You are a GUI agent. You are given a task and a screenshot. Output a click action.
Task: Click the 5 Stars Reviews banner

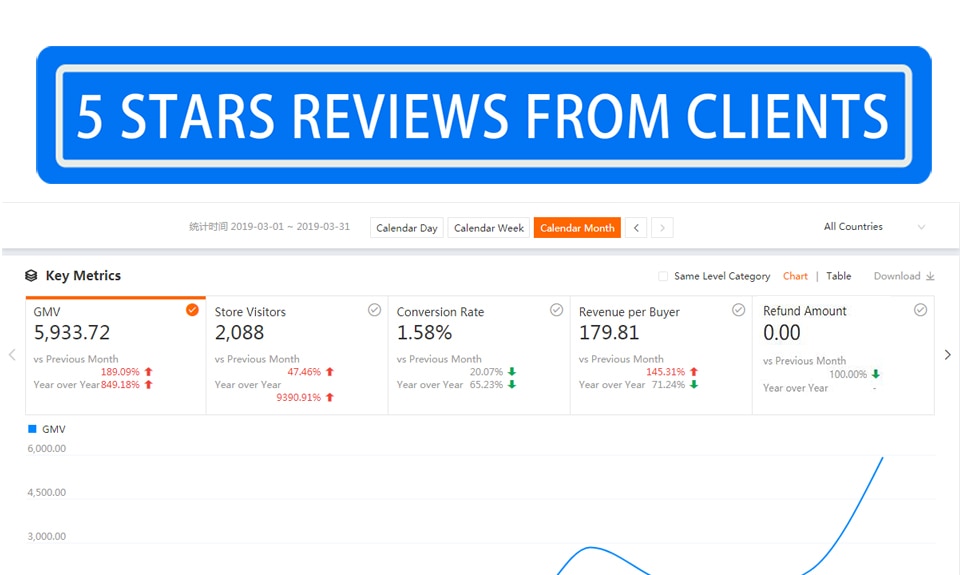[484, 115]
